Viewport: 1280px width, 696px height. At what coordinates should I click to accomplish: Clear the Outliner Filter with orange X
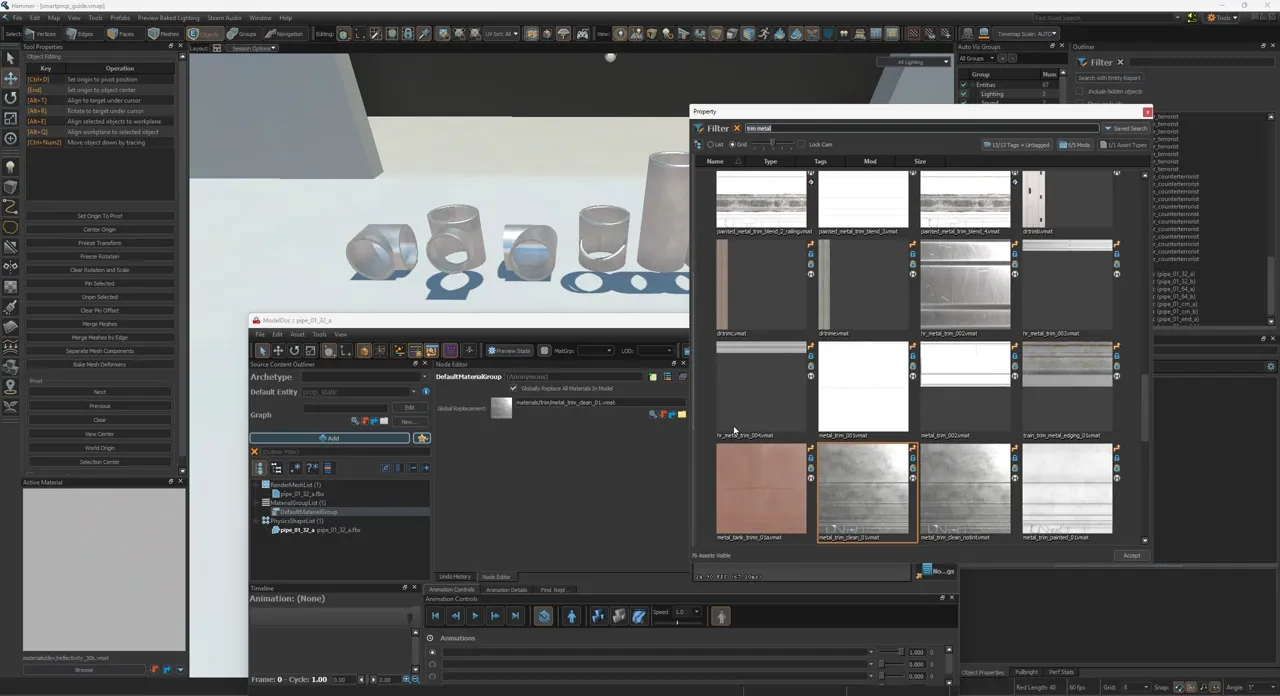coord(254,452)
